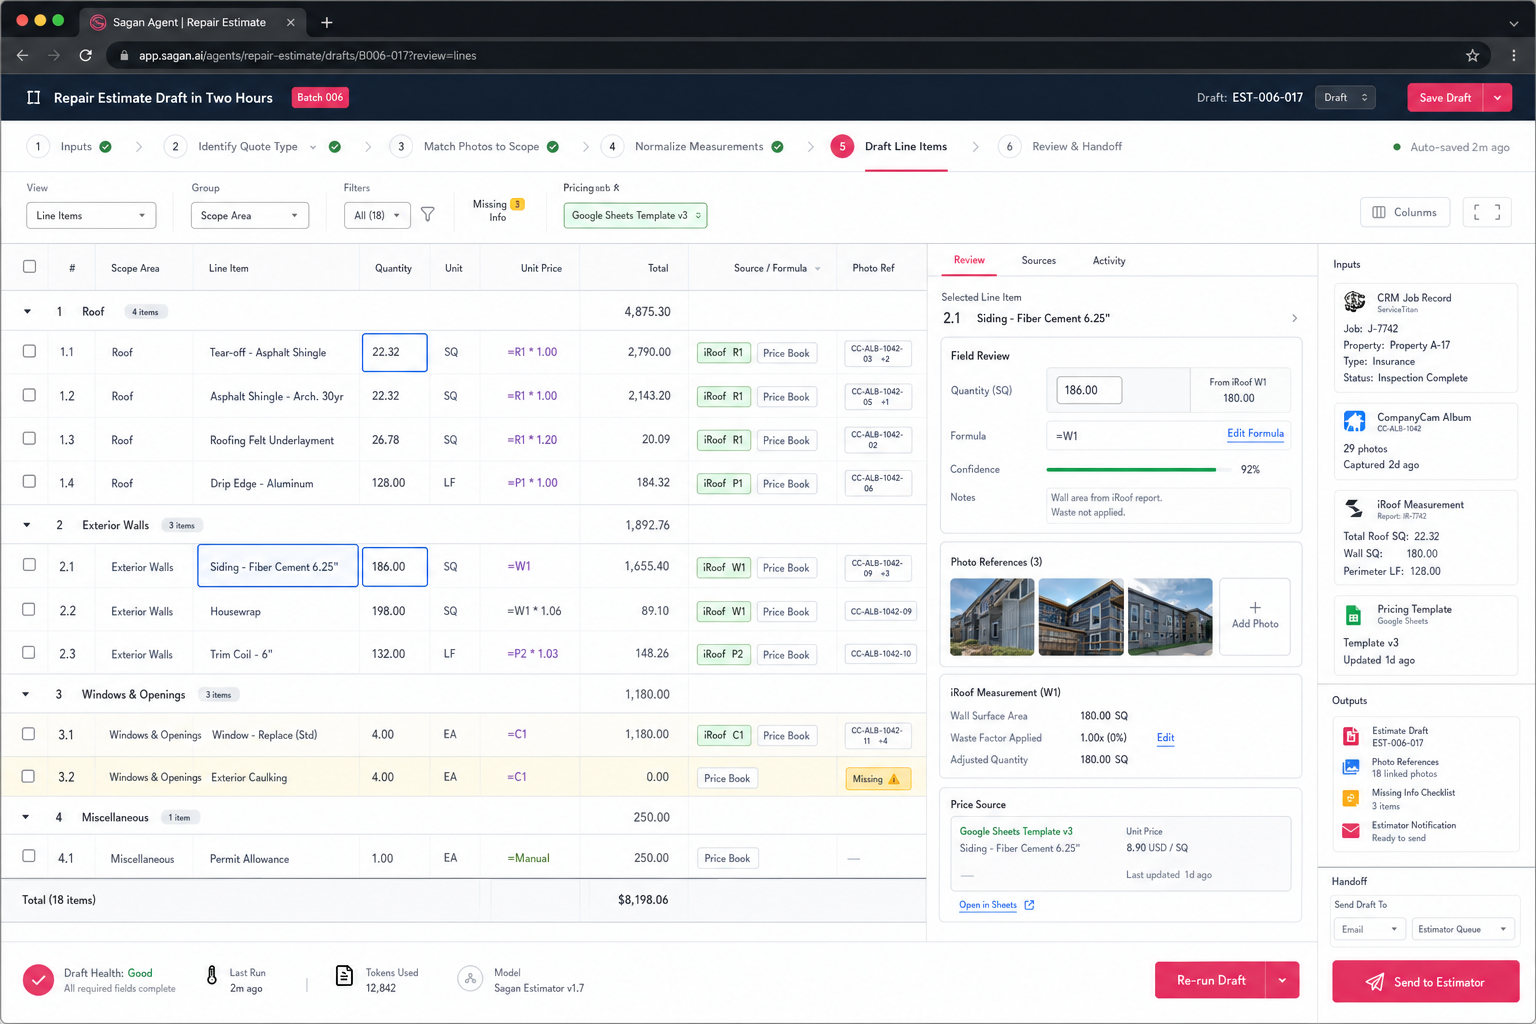Image resolution: width=1536 pixels, height=1024 pixels.
Task: Collapse the Exterior Walls group
Action: (27, 525)
